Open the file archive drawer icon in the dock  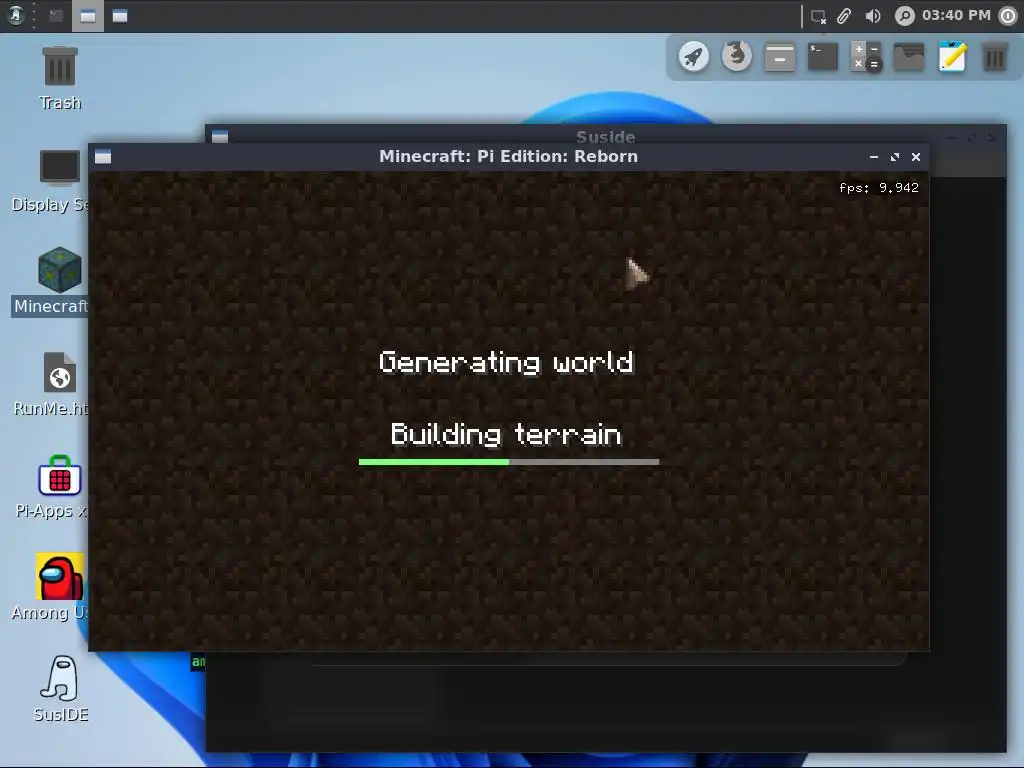(x=780, y=57)
